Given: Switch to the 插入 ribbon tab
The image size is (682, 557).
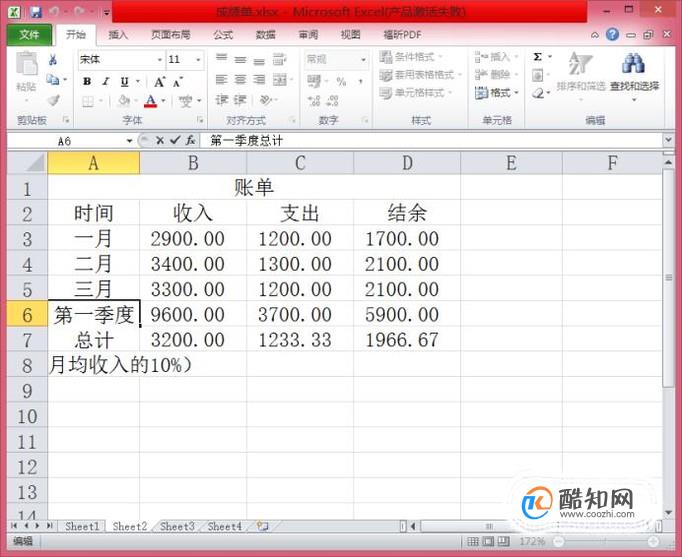Looking at the screenshot, I should (x=118, y=35).
